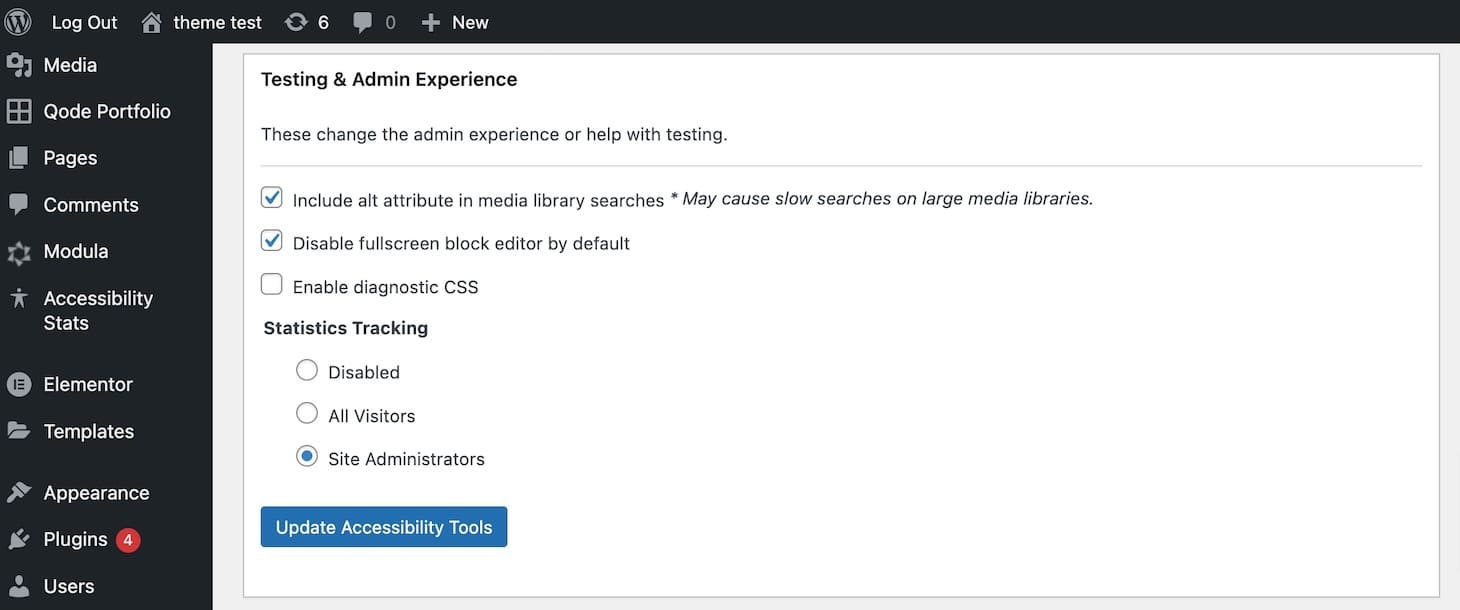Select the Media library icon in the sidebar
This screenshot has height=610, width=1460.
[20, 64]
